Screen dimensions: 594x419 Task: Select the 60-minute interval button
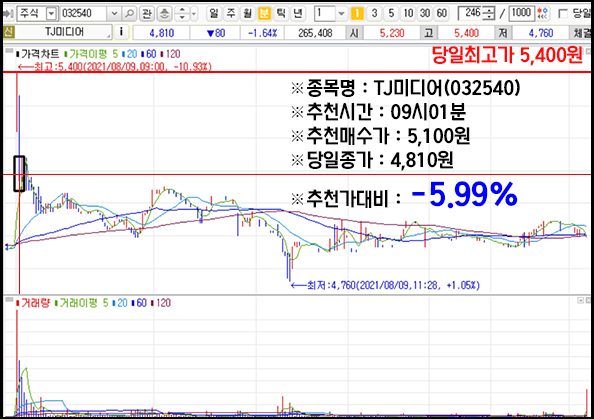point(442,14)
